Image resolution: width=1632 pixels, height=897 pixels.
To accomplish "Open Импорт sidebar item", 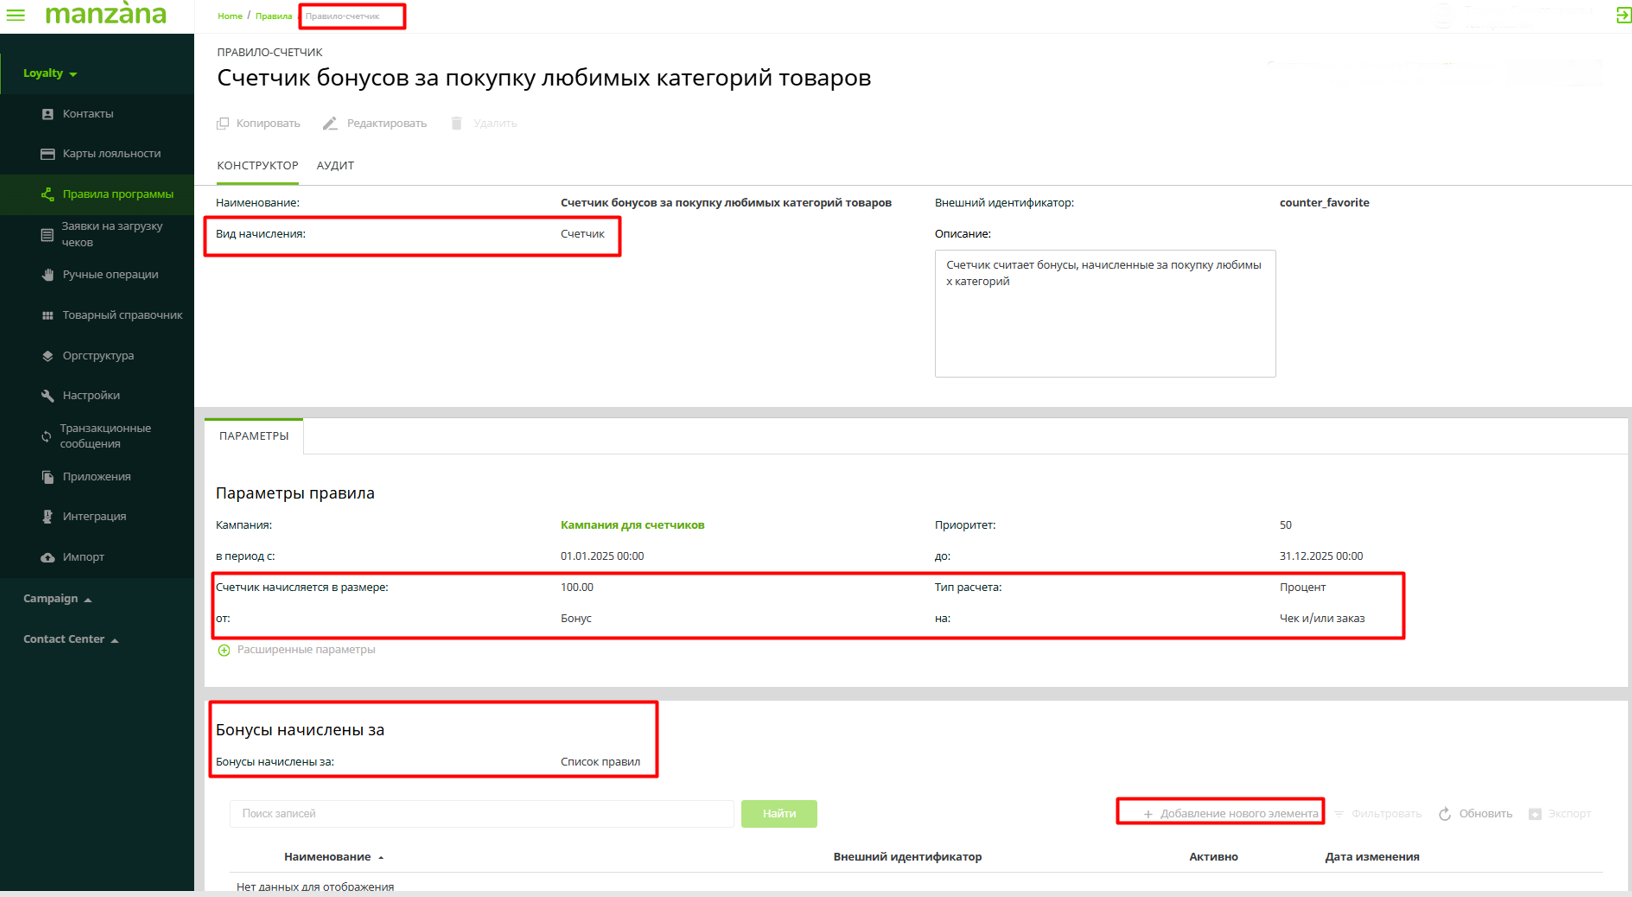I will pyautogui.click(x=83, y=557).
